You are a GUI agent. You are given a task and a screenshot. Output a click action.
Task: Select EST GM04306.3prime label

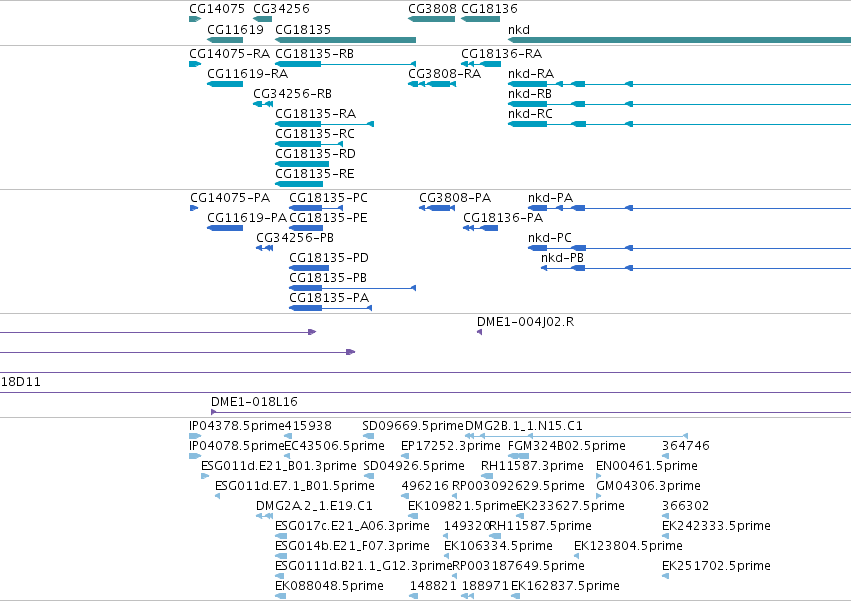[x=649, y=487]
